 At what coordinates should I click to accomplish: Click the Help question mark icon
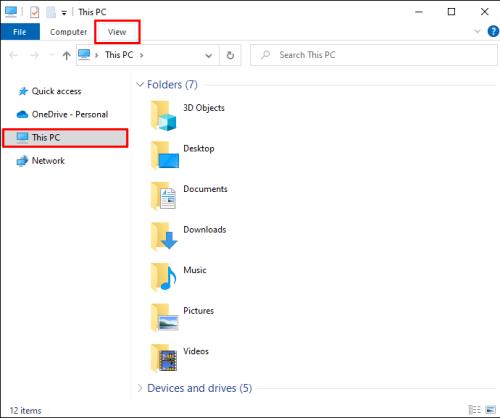[x=493, y=31]
